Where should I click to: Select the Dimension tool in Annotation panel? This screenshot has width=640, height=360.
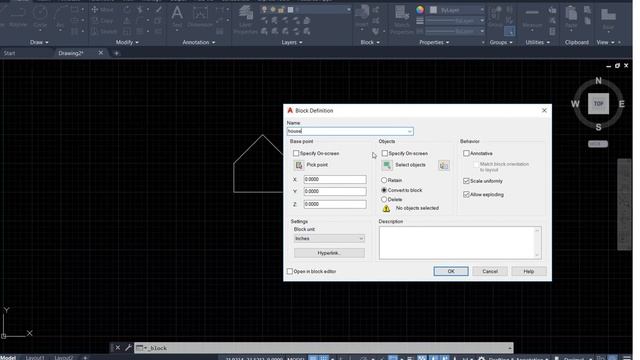click(200, 16)
